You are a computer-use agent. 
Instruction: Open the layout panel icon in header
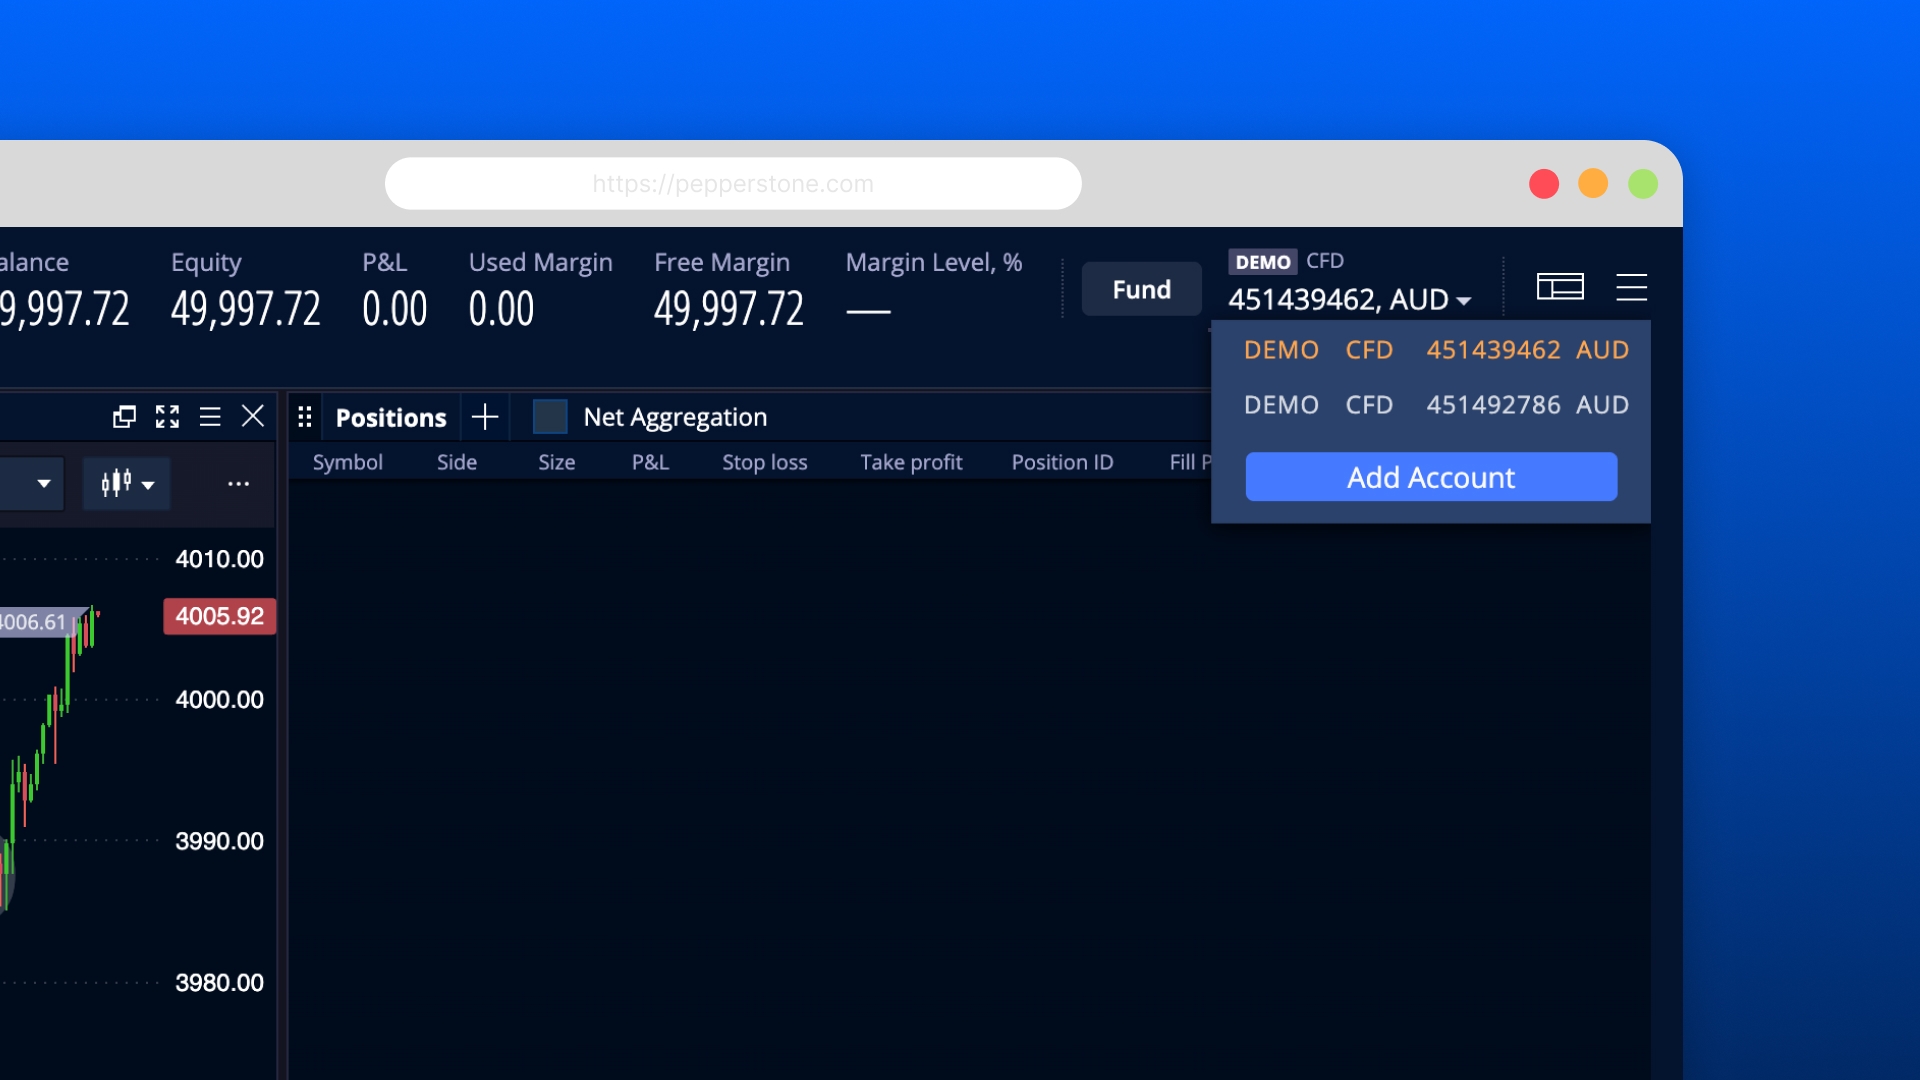[1560, 288]
